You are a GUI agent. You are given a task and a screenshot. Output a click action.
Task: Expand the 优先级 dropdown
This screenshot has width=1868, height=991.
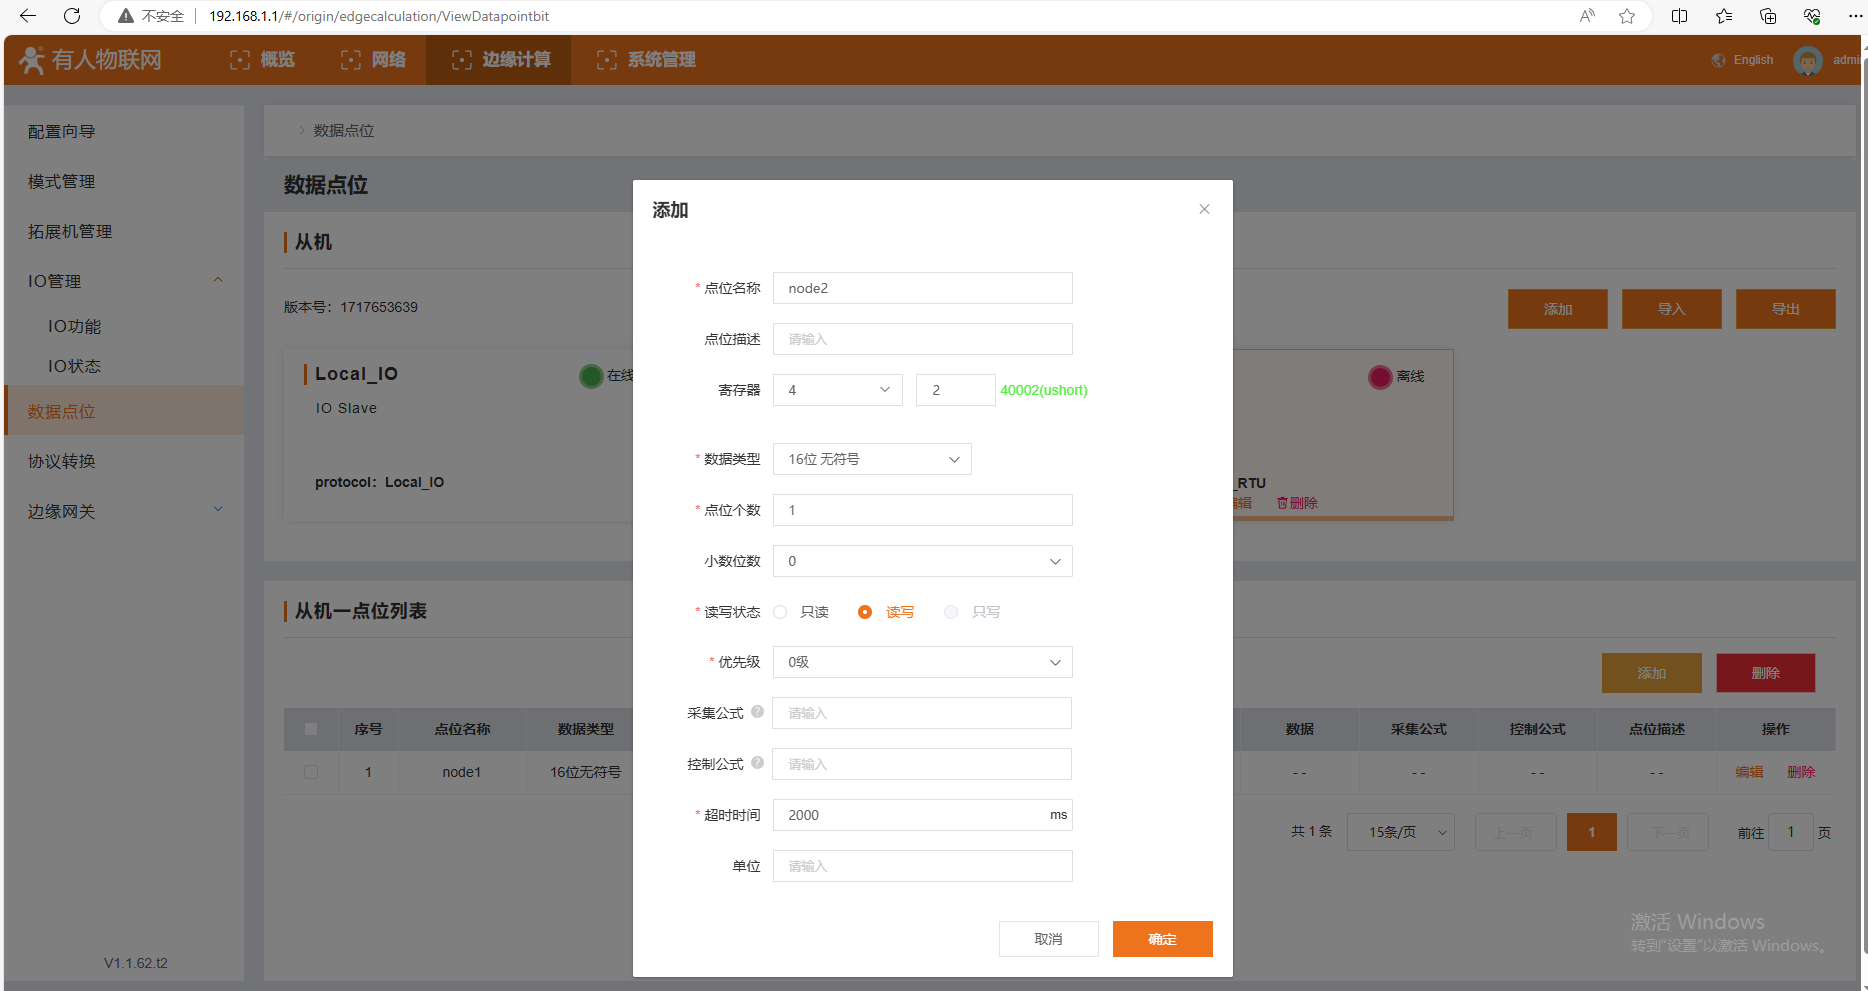click(921, 662)
